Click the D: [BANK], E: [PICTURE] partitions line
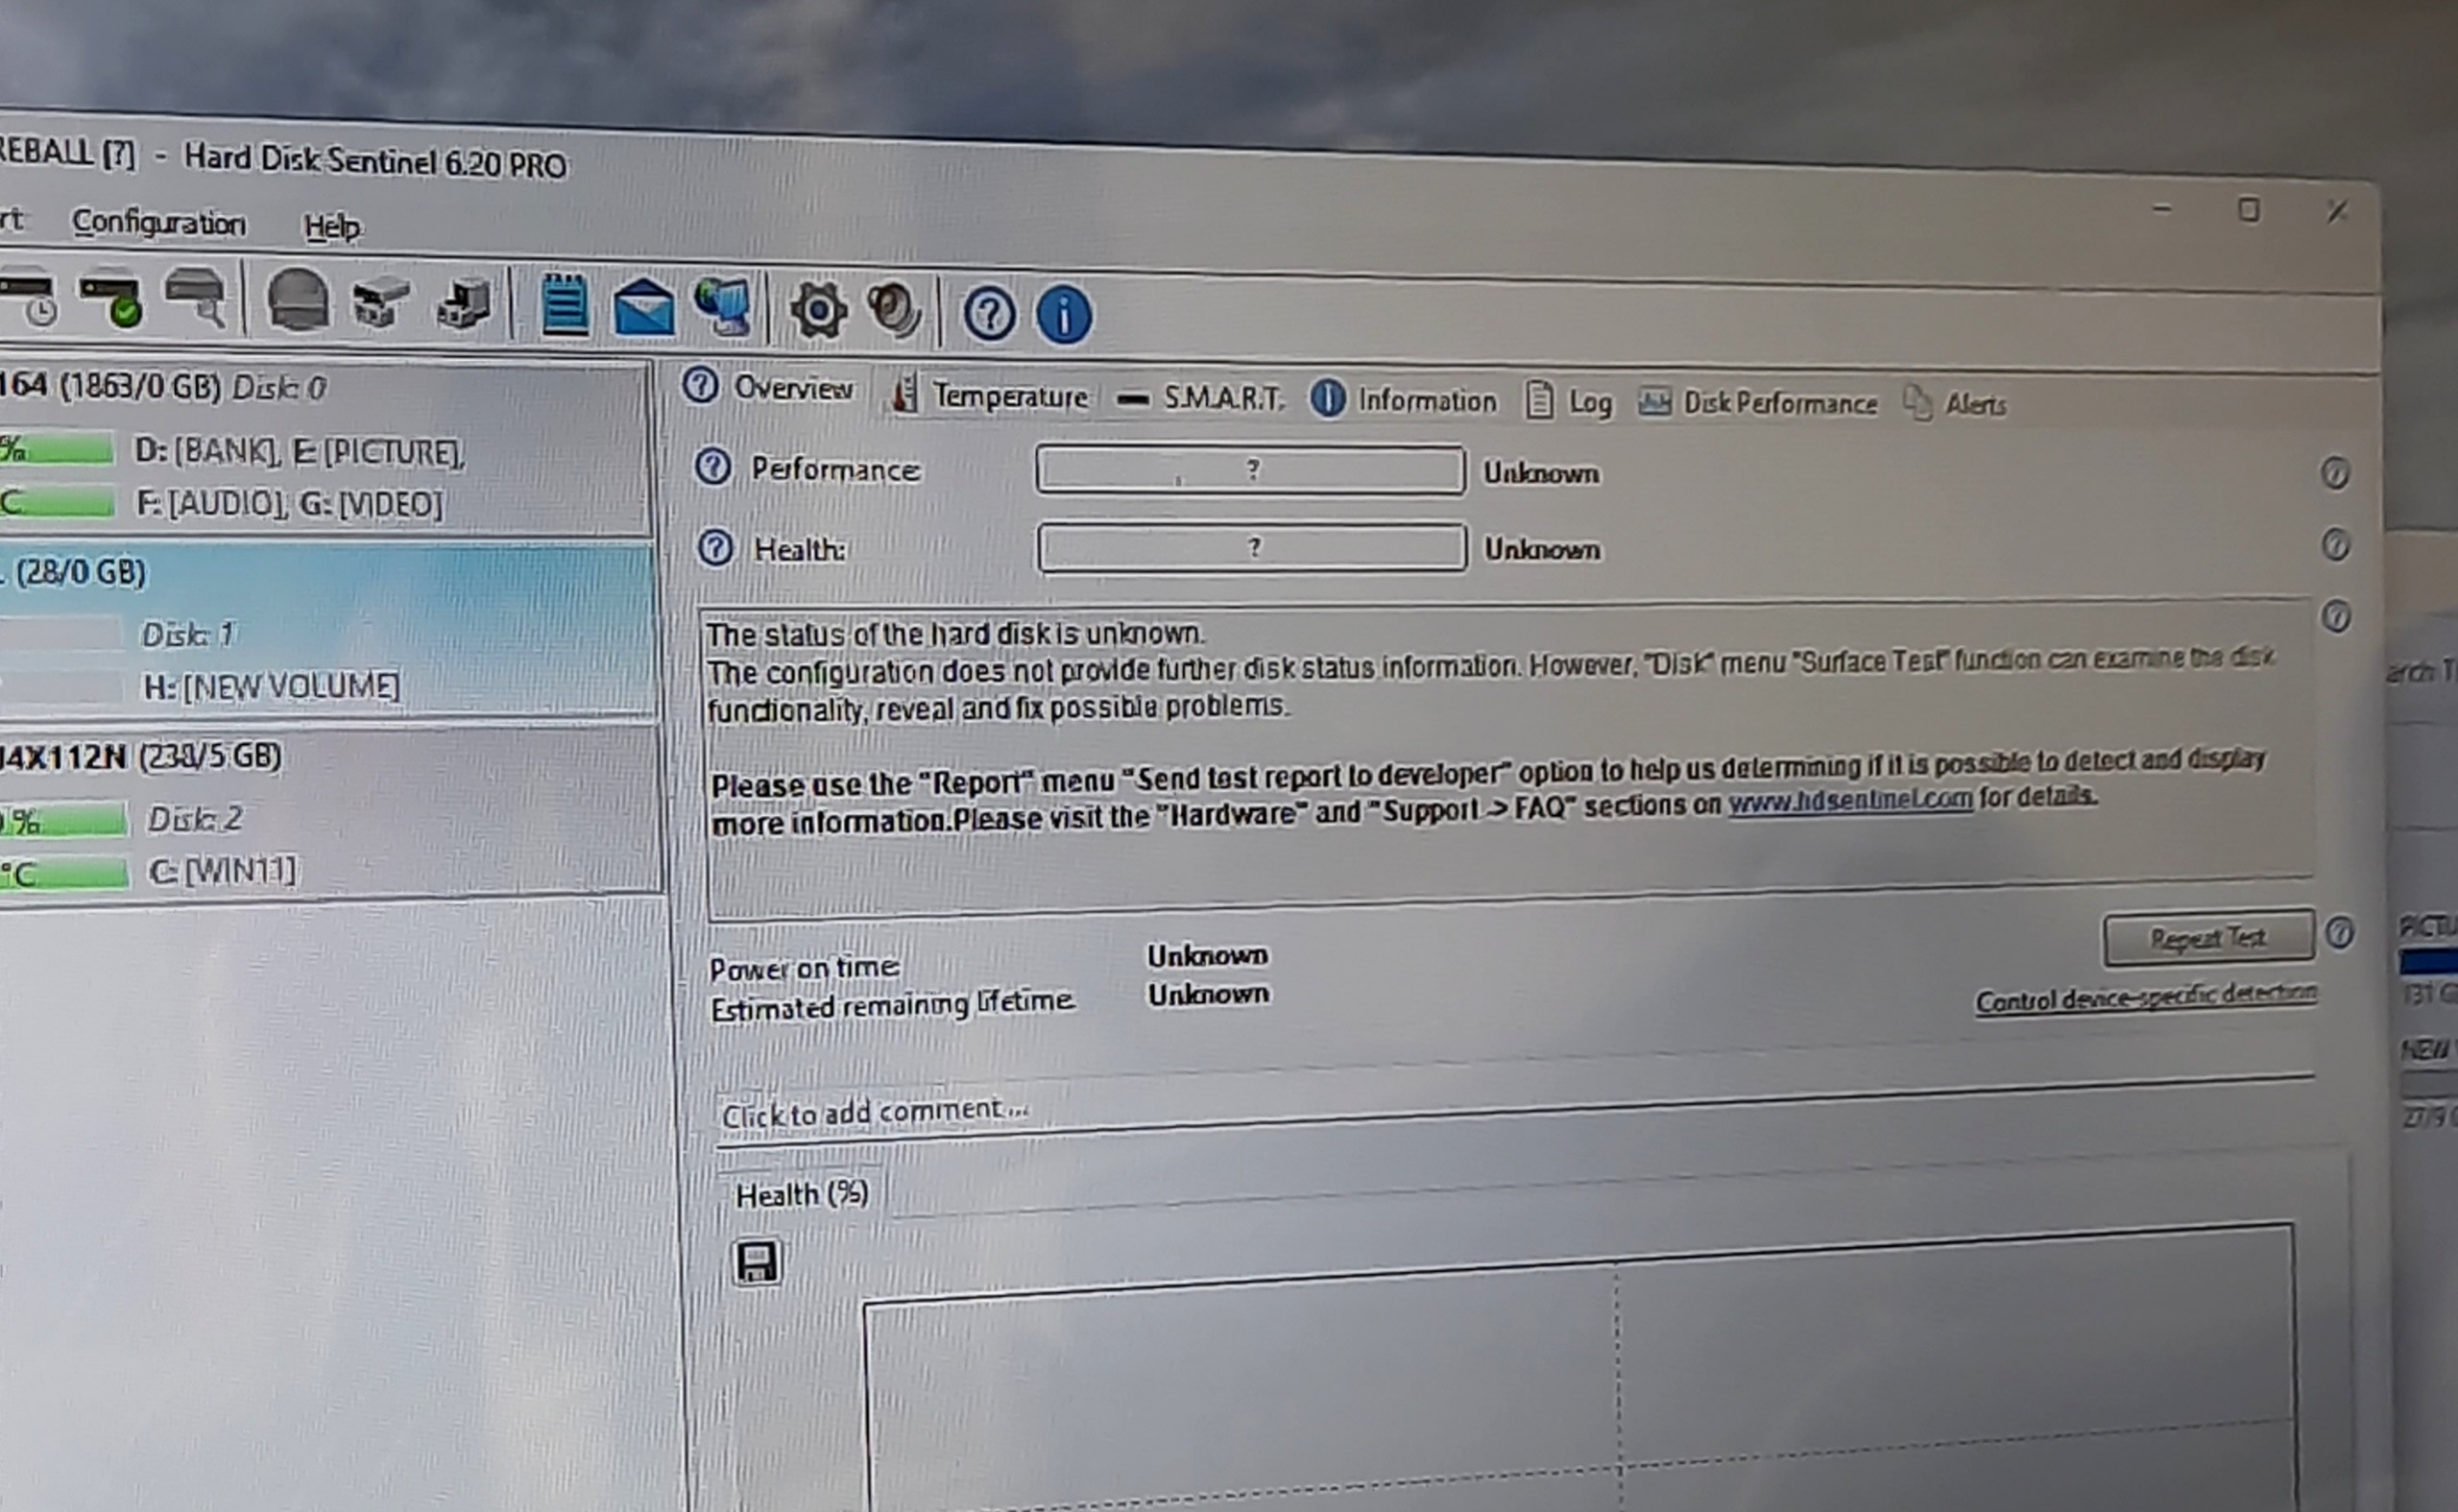 300,452
